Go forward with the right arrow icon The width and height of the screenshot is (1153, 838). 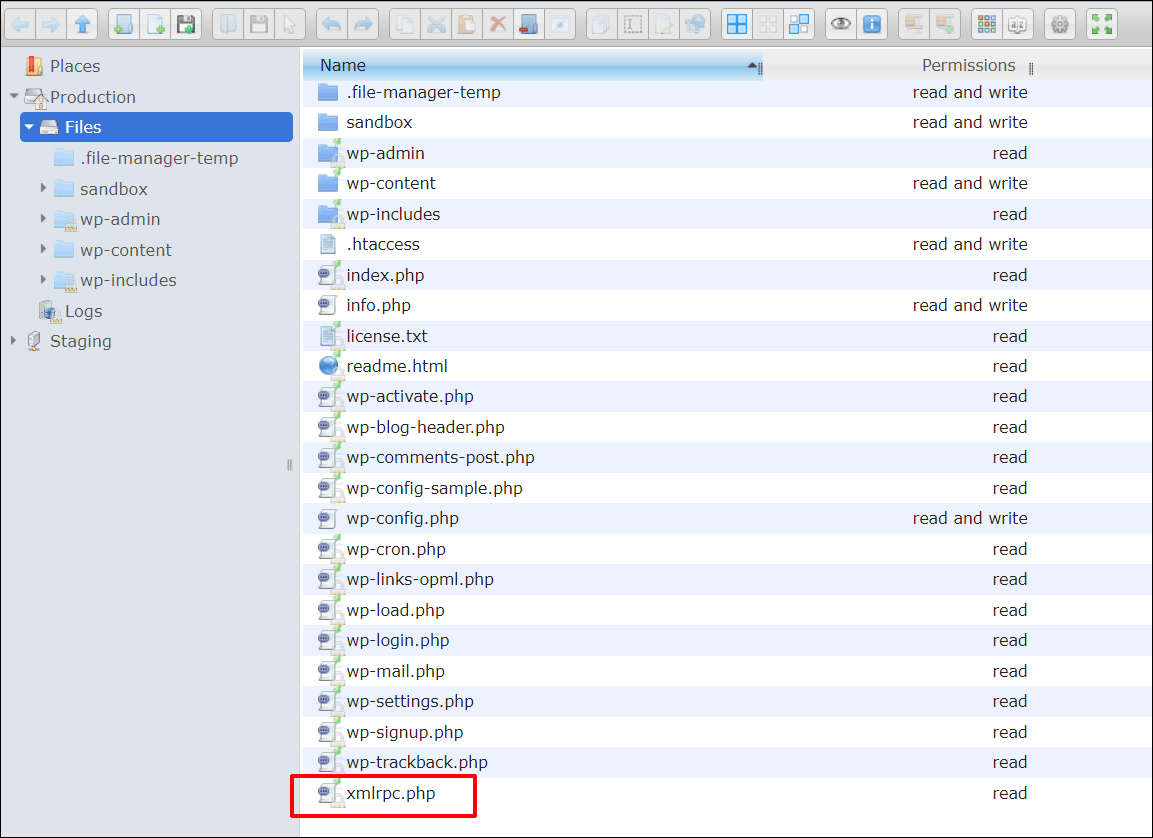click(x=51, y=25)
